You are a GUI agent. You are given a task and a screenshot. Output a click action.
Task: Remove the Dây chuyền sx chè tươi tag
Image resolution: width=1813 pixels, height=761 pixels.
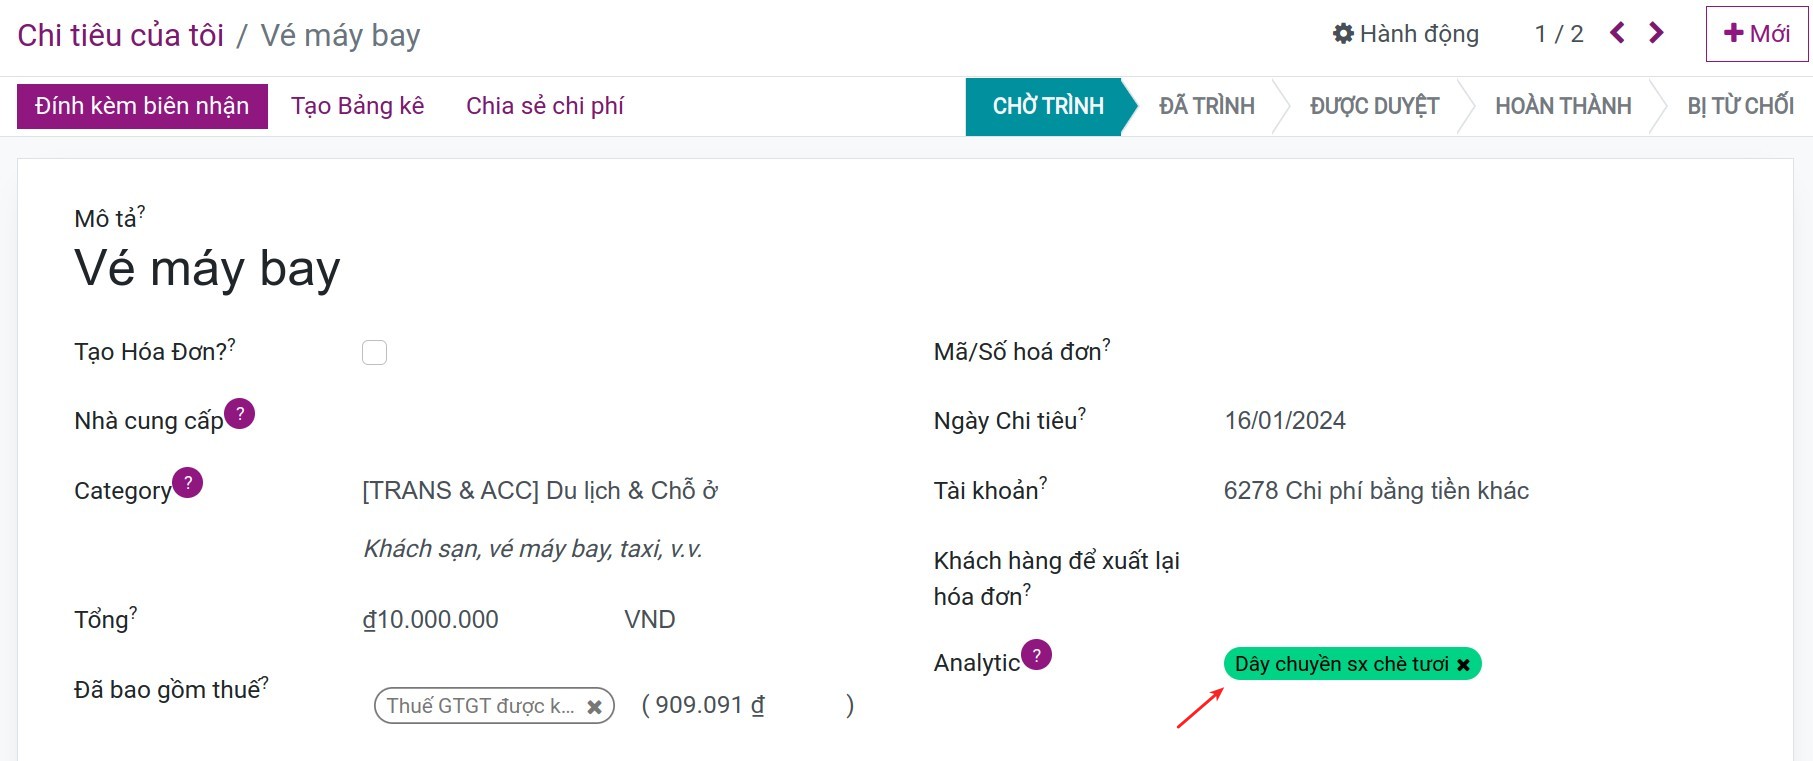coord(1464,663)
